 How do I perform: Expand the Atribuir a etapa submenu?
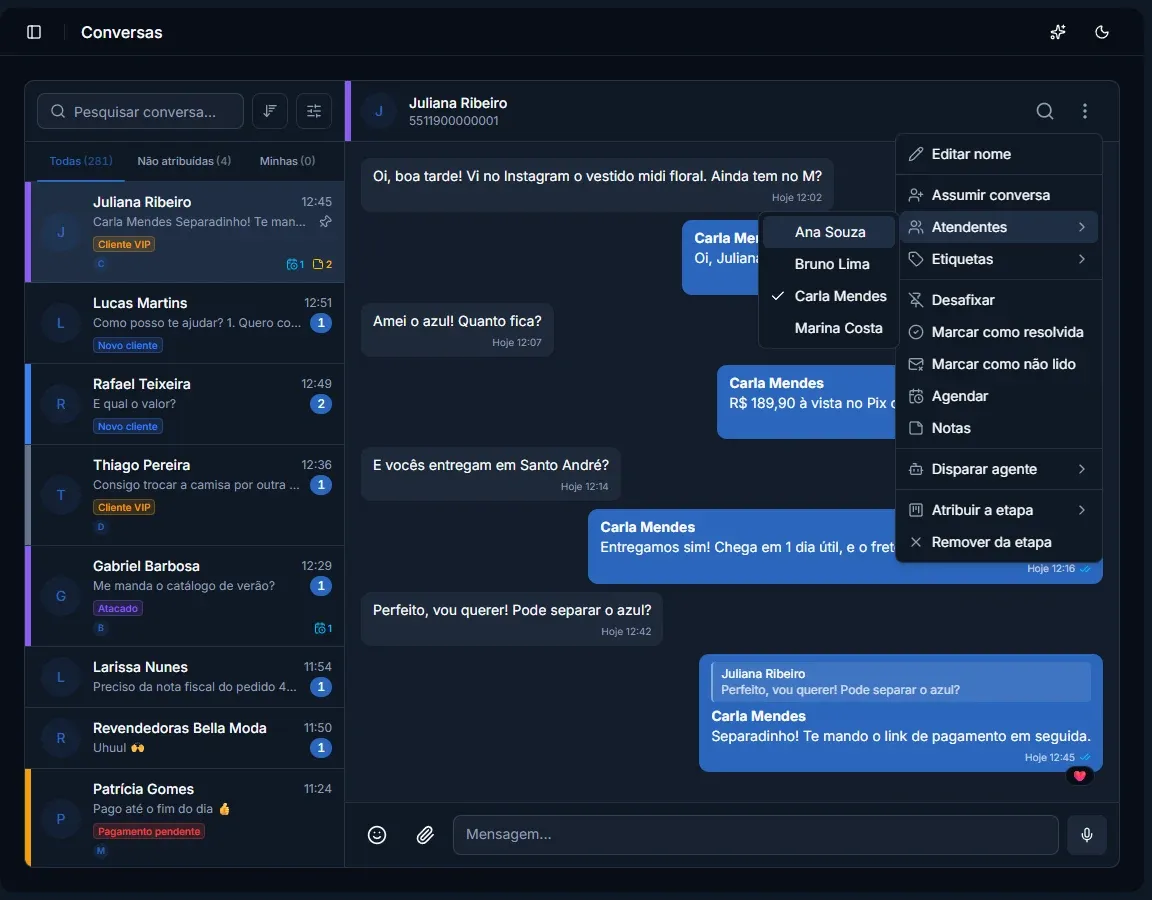point(998,510)
